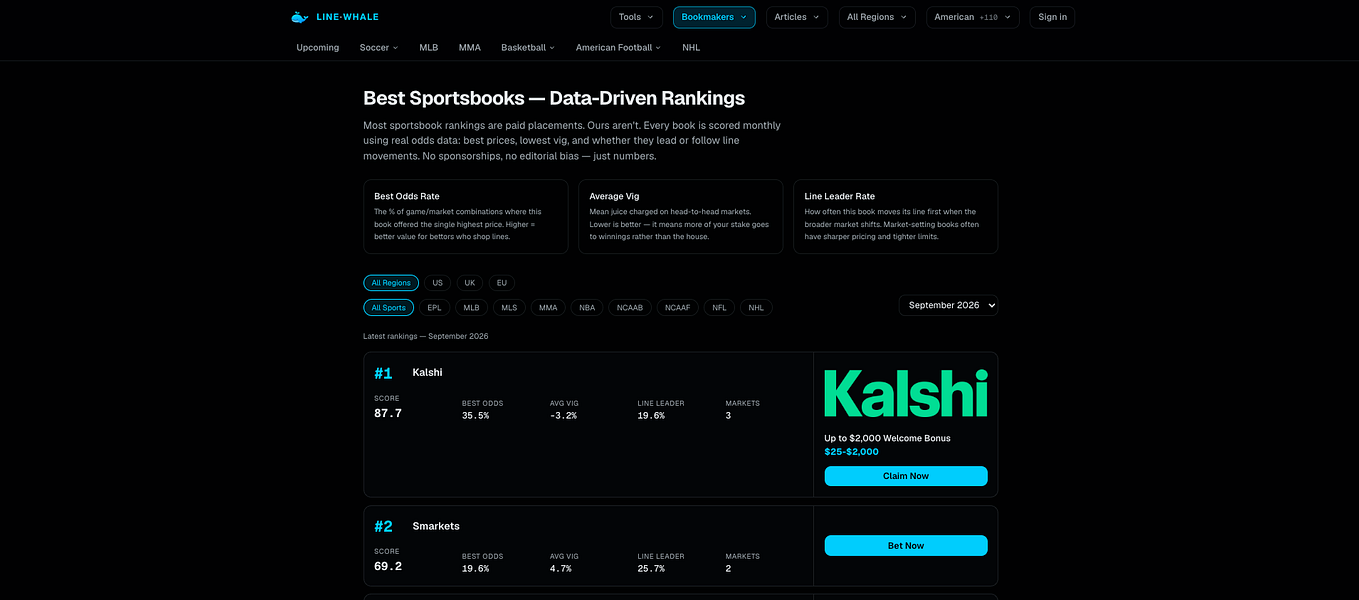Expand the Bookmakers dropdown

714,17
